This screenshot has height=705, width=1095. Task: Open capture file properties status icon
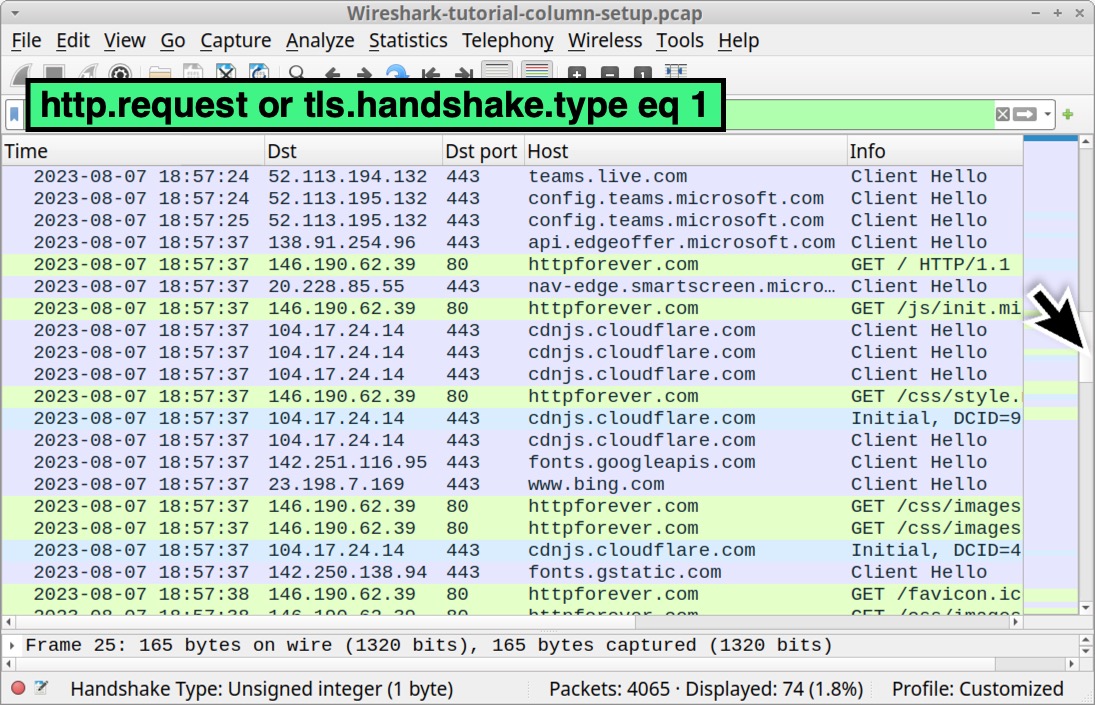coord(42,688)
